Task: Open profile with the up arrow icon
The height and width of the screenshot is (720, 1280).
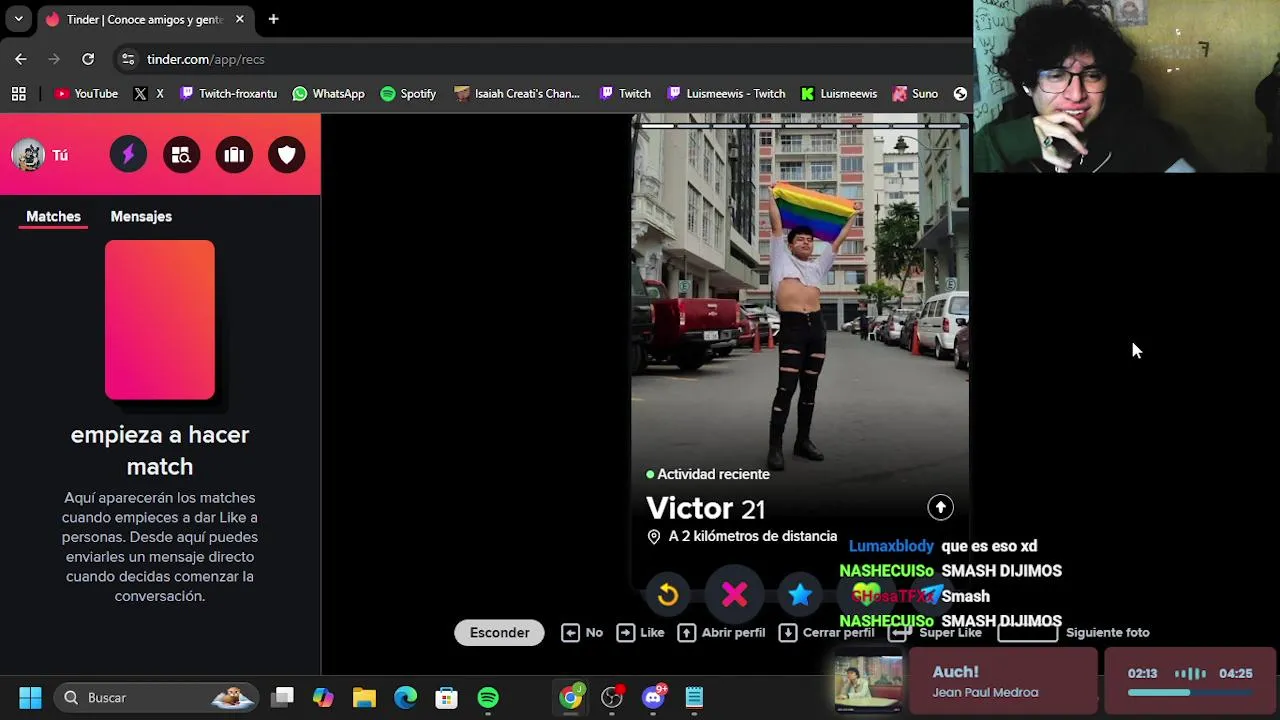Action: point(940,507)
